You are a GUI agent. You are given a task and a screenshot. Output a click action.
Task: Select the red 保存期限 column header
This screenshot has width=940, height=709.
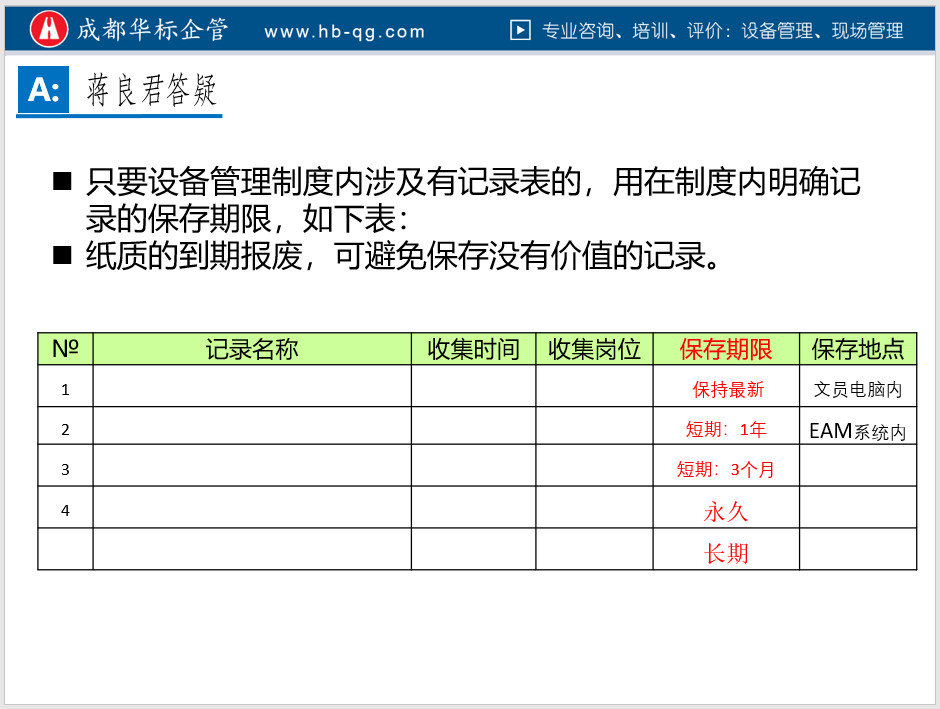point(726,349)
